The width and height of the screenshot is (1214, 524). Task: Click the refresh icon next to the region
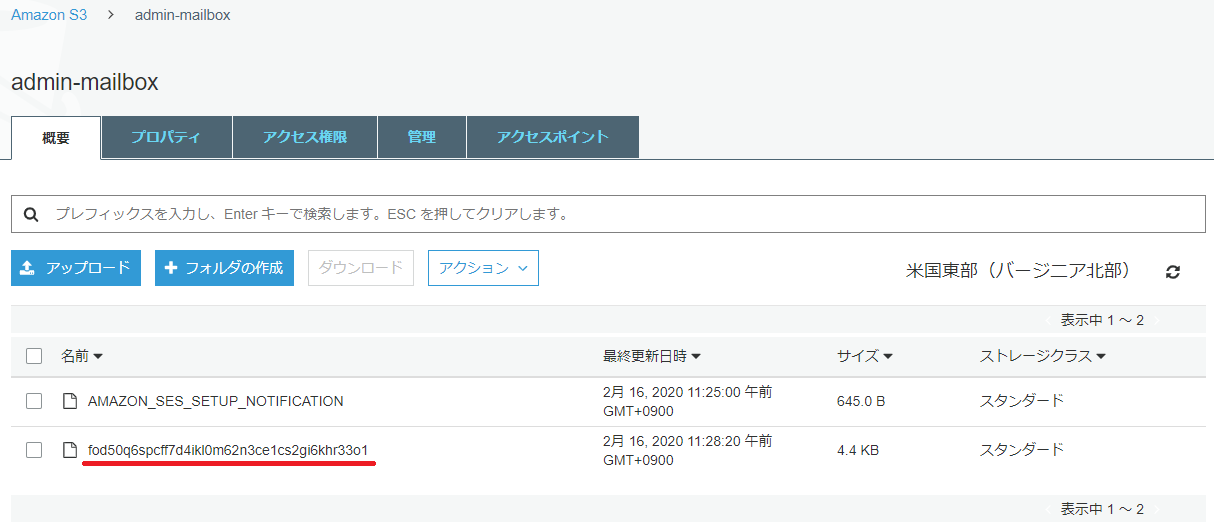tap(1173, 271)
